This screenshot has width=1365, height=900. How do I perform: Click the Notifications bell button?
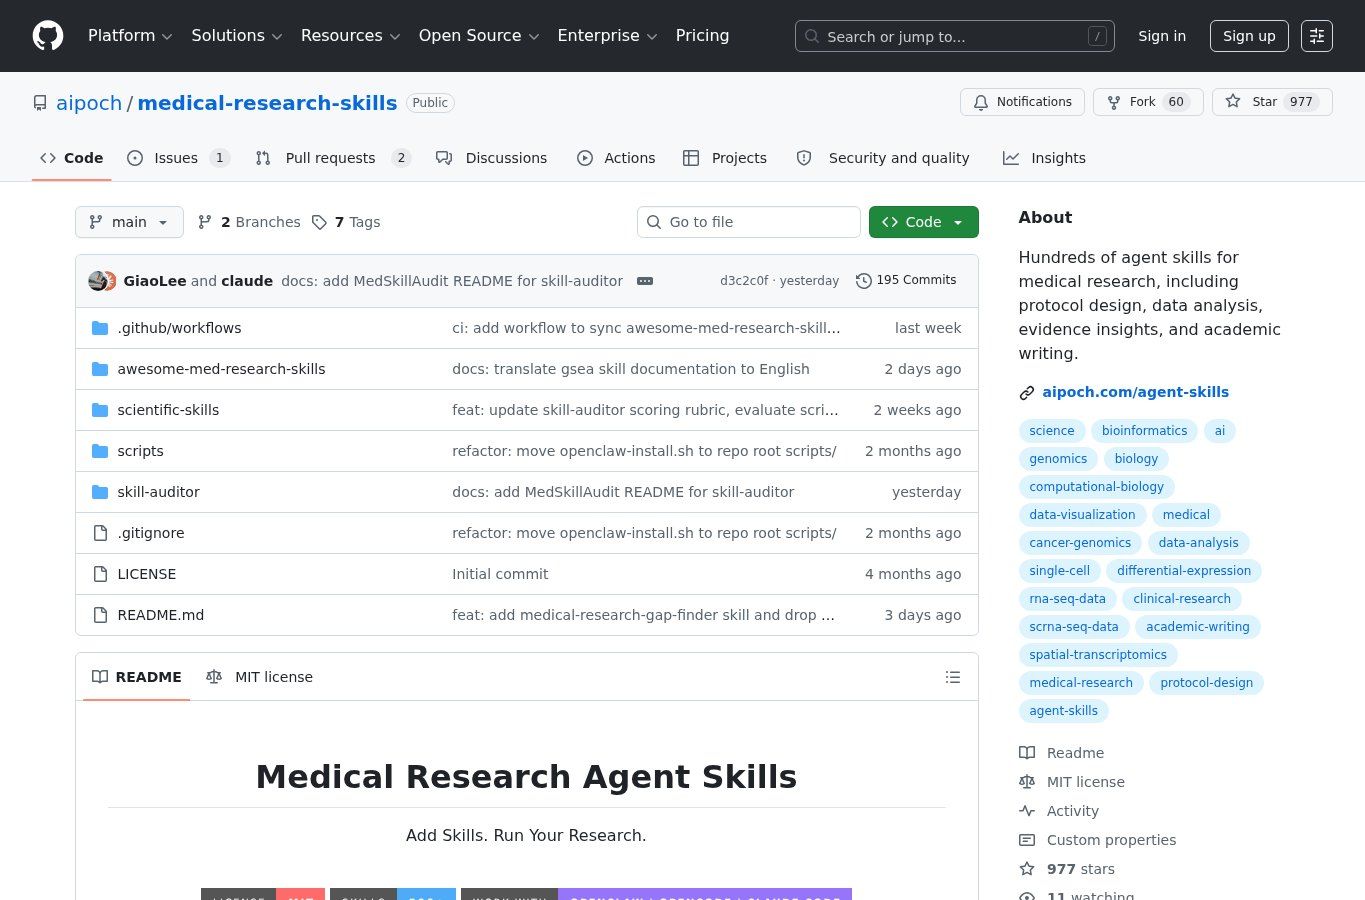(1022, 102)
